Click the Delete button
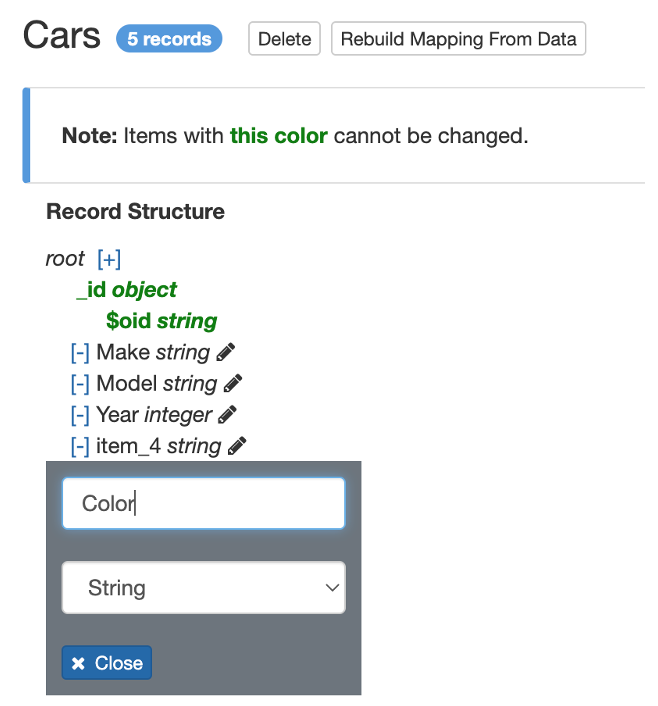Viewport: 658px width, 706px height. 284,40
